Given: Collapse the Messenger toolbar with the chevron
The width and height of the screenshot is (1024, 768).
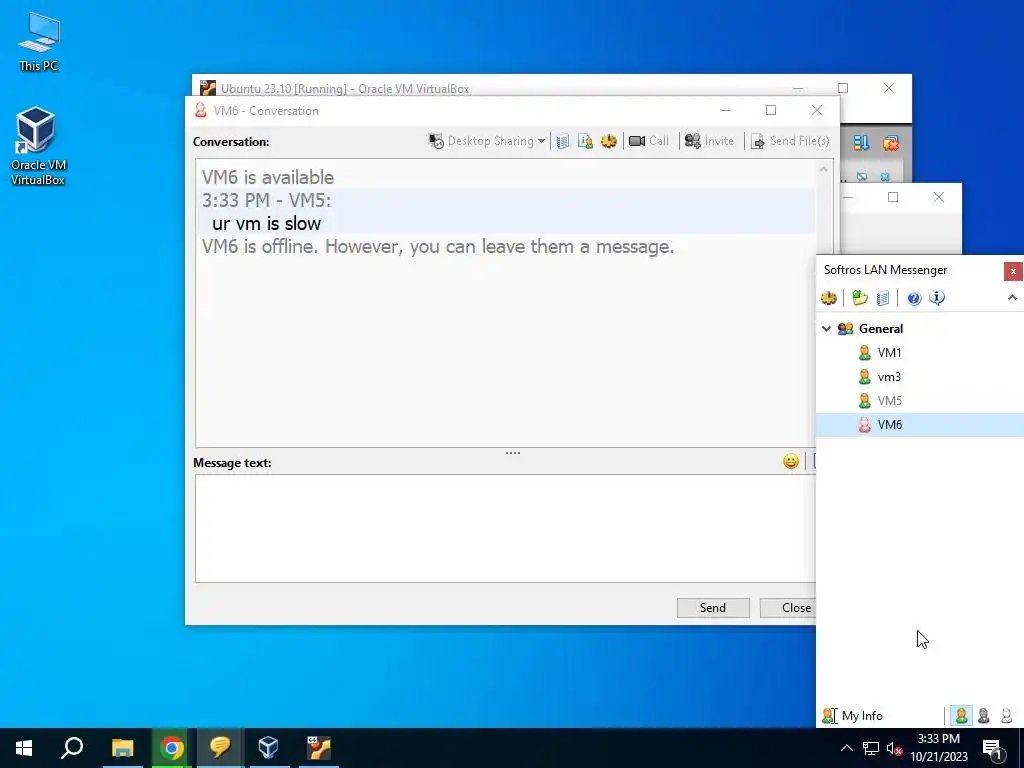Looking at the screenshot, I should tap(1012, 298).
